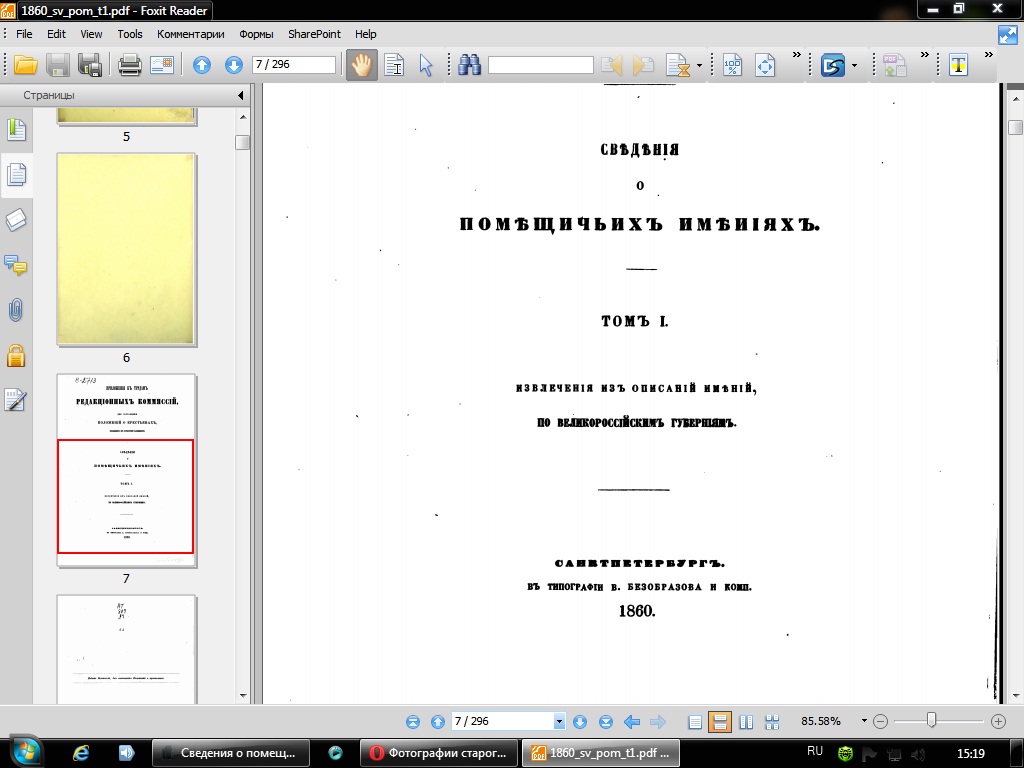This screenshot has width=1024, height=768.
Task: Open the Security lock panel
Action: tap(16, 355)
